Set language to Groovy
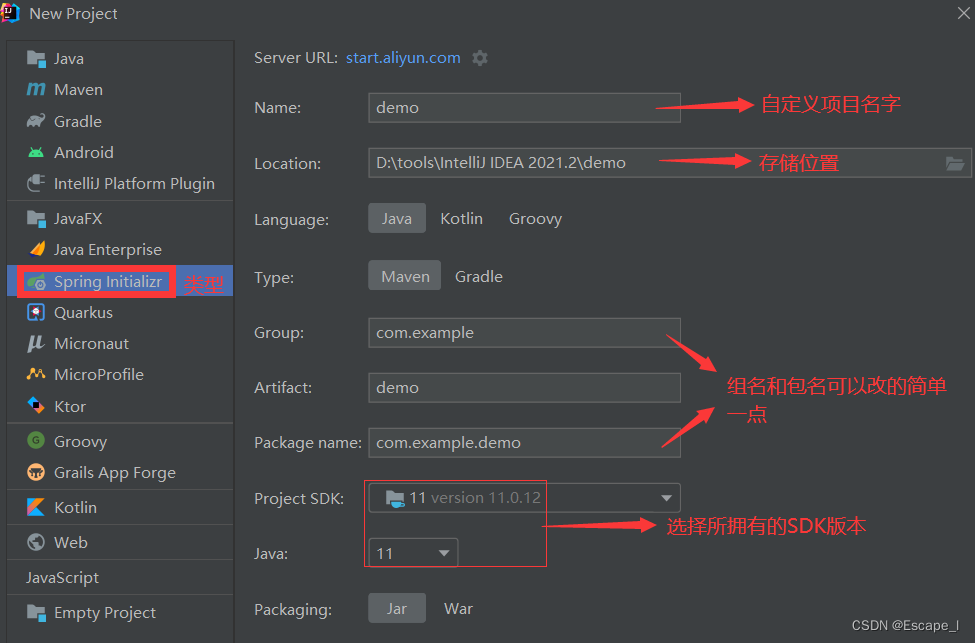 click(x=535, y=218)
